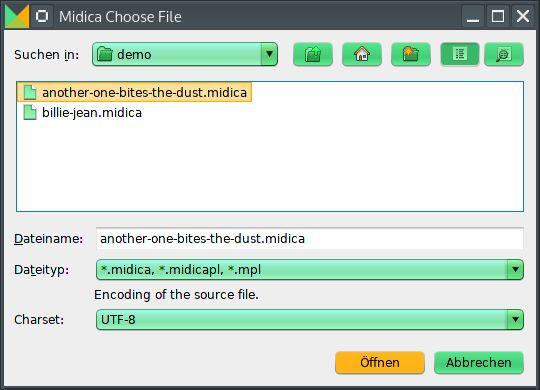Jump to the home directory
540x390 pixels.
click(362, 54)
